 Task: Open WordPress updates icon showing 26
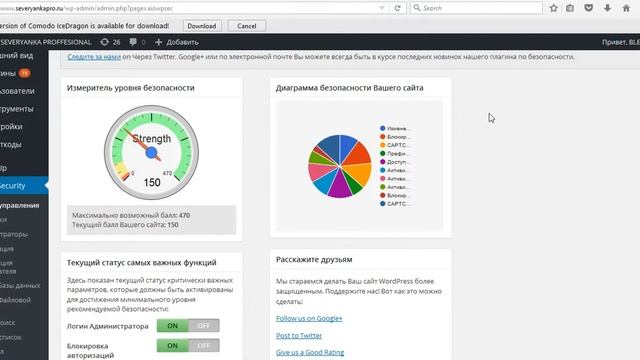point(104,42)
